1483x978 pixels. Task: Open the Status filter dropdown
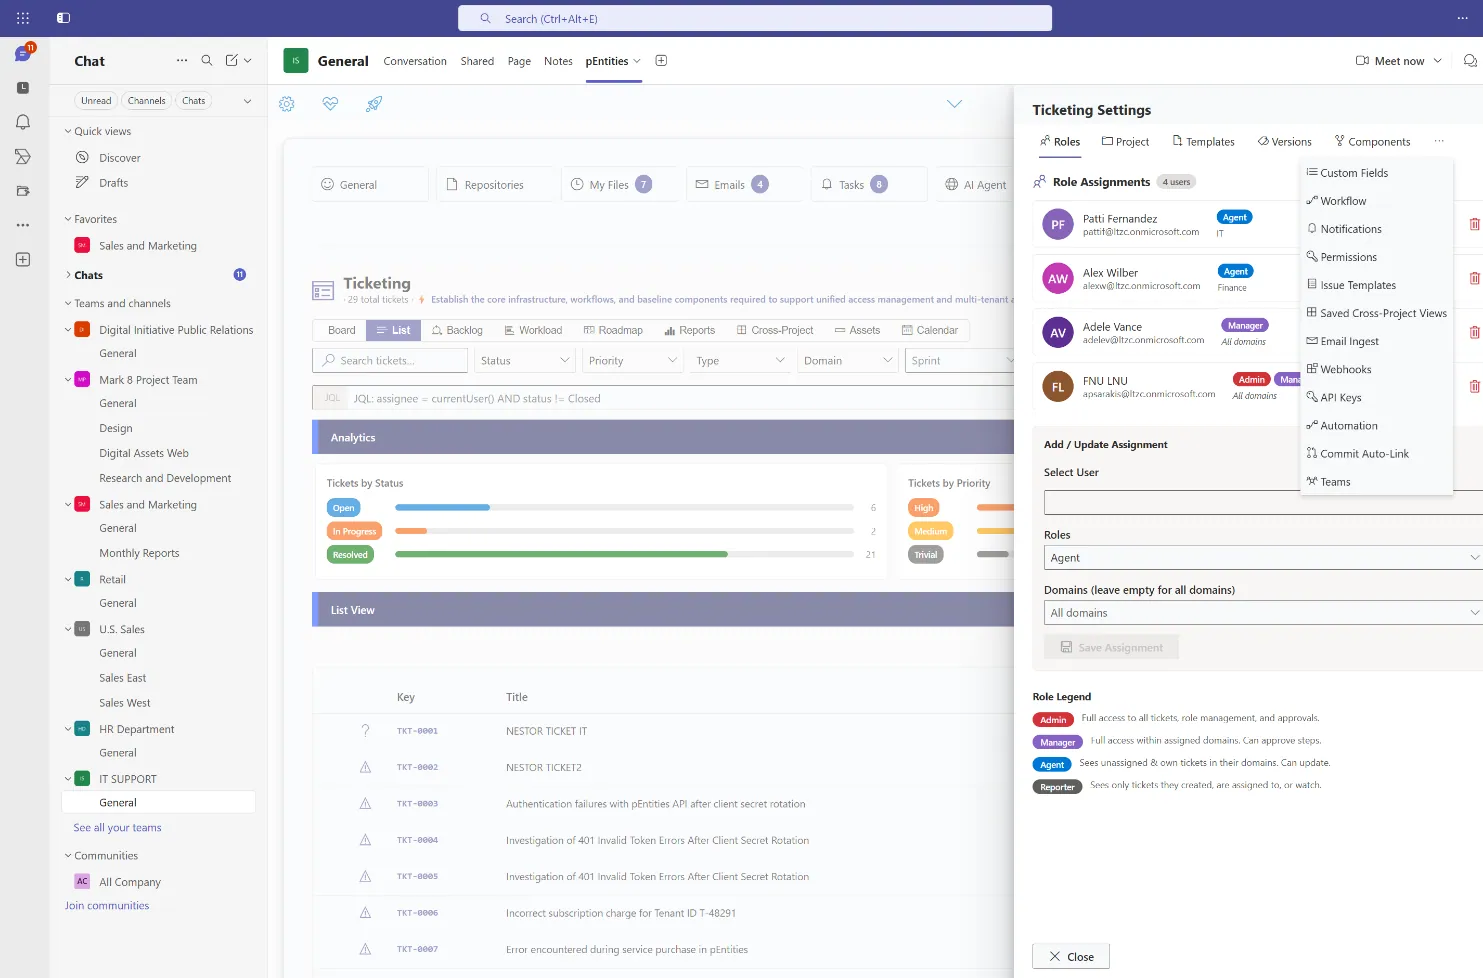[525, 361]
